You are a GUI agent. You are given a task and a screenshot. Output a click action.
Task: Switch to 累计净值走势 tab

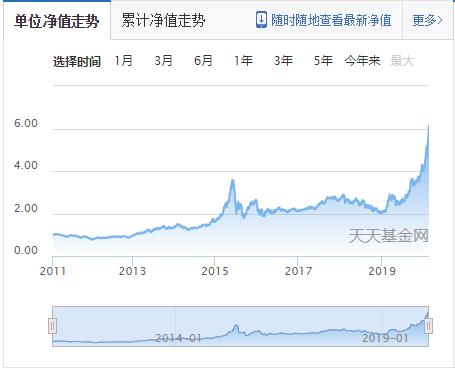coord(163,21)
